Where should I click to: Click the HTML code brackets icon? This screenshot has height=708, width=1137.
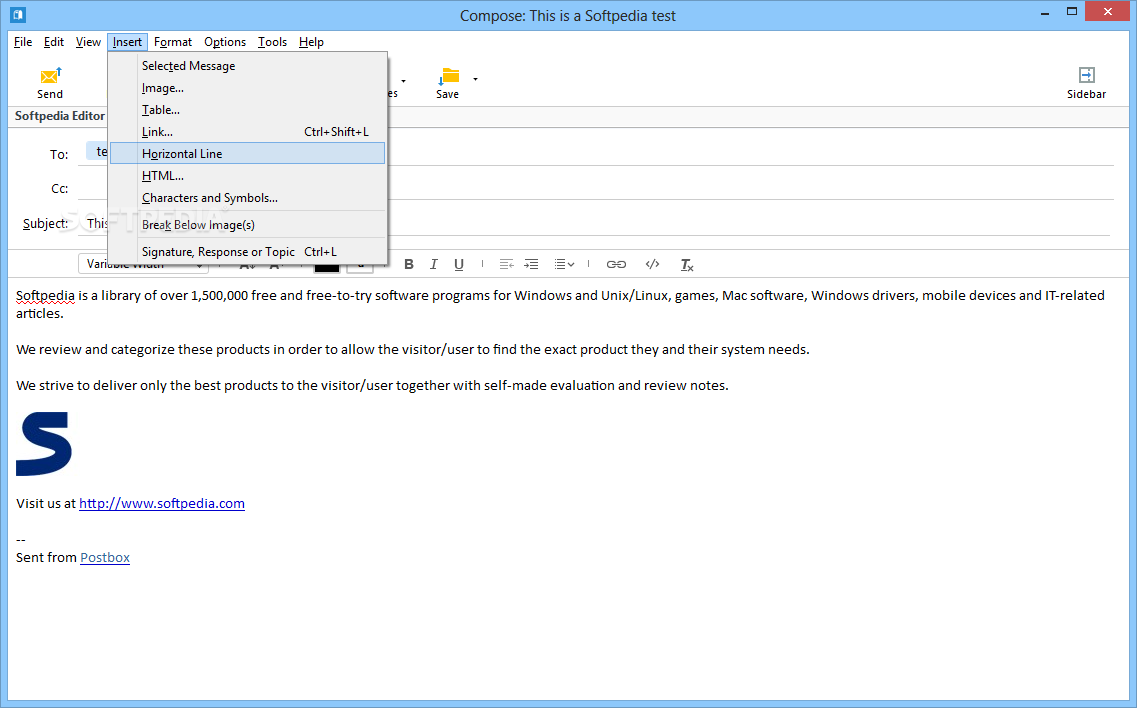(653, 264)
